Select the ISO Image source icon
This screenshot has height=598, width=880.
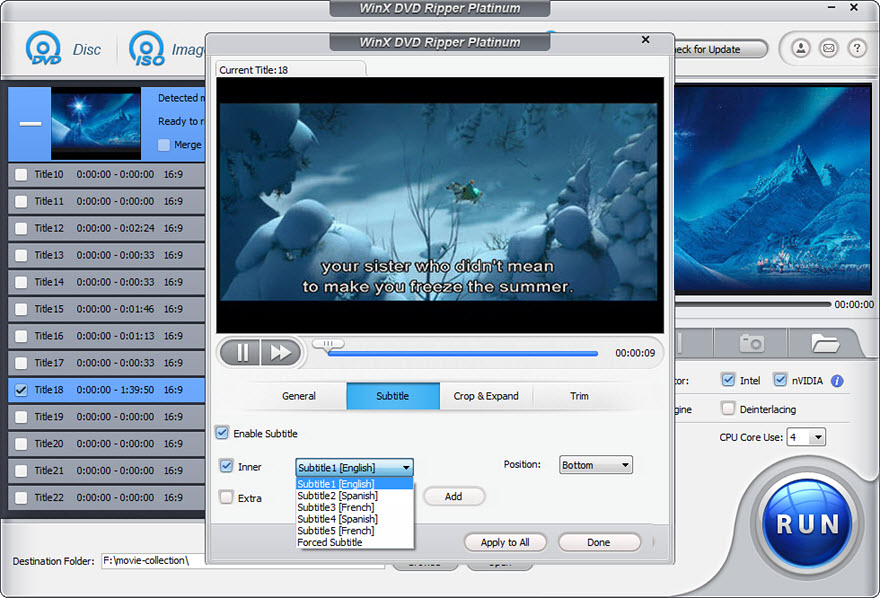[x=146, y=48]
